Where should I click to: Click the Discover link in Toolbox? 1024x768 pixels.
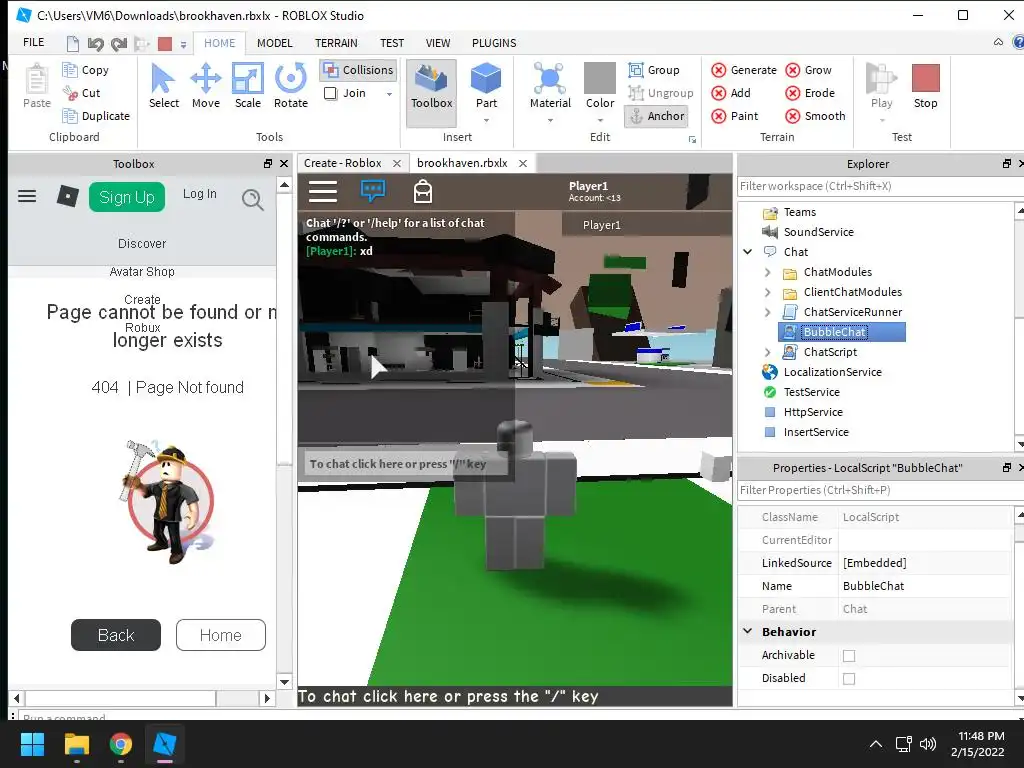pyautogui.click(x=142, y=244)
